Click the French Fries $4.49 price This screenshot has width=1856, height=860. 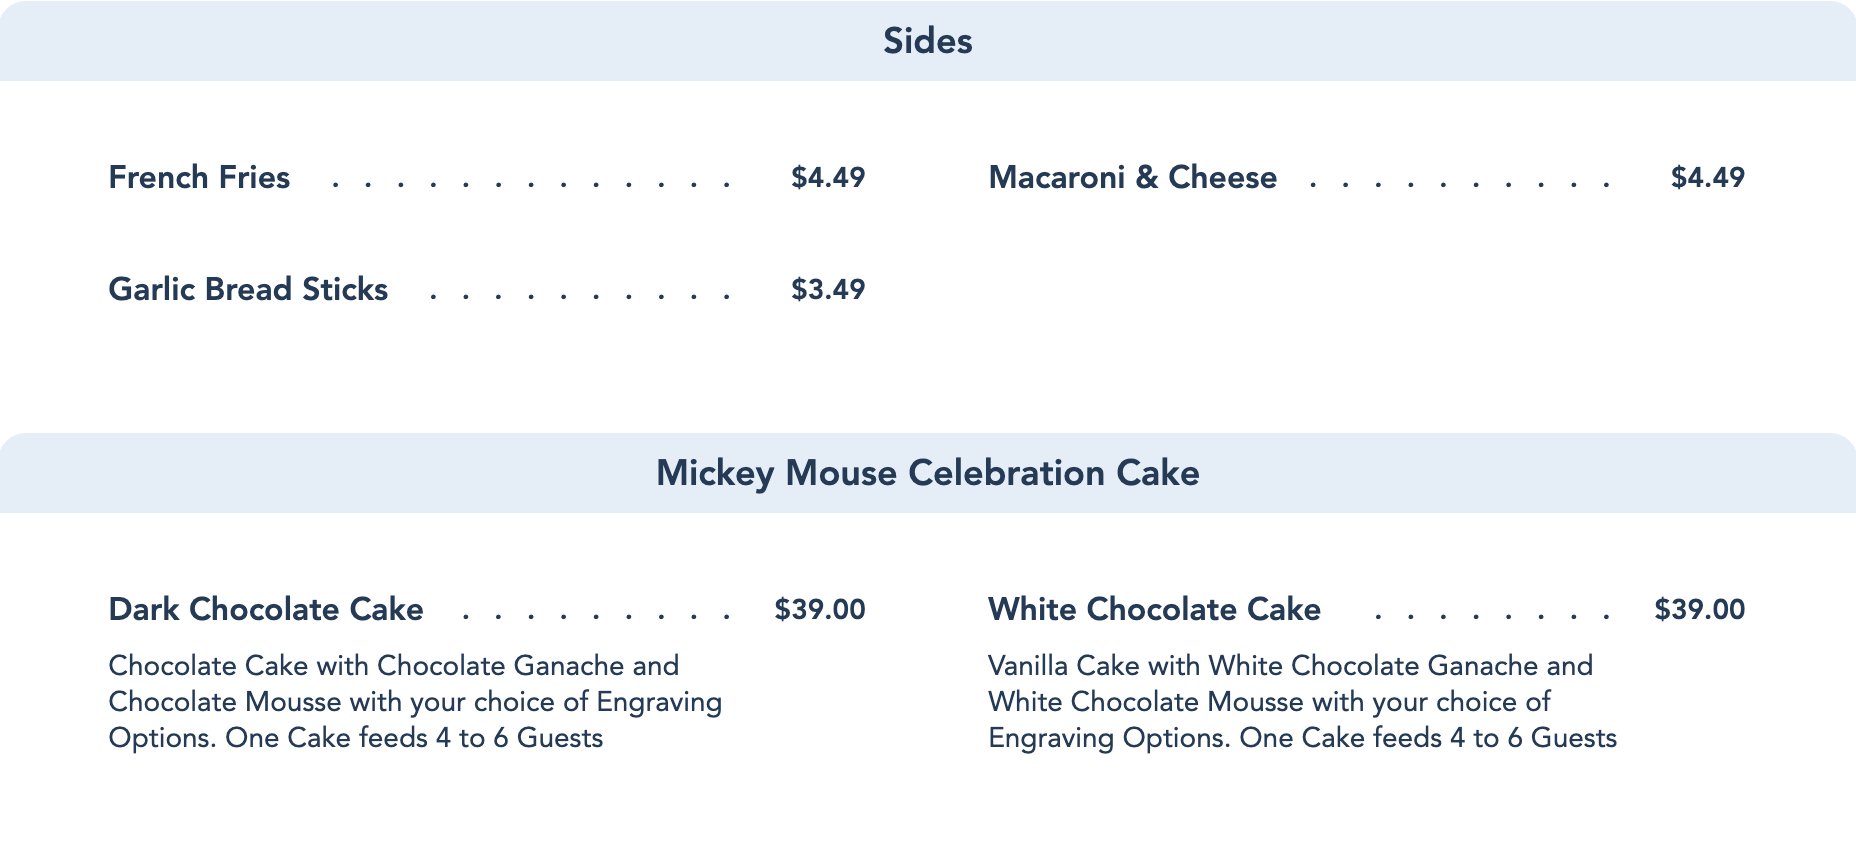click(x=827, y=177)
